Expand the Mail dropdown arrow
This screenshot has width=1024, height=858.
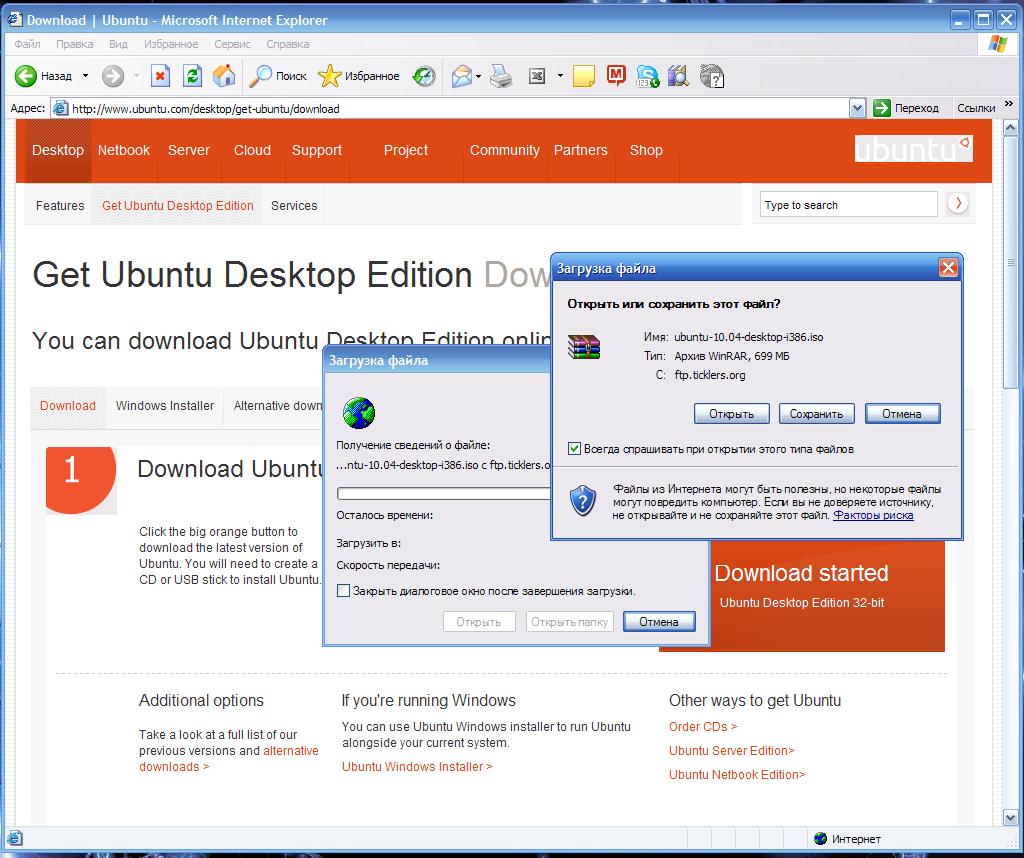479,76
